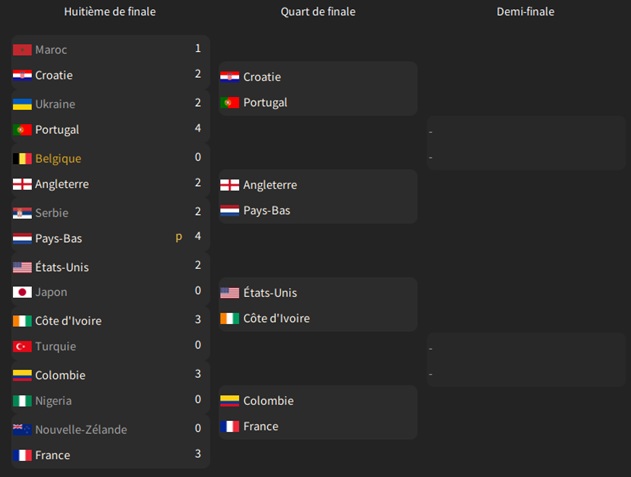Click the Nouvelle-Zélande flag icon

pos(22,430)
